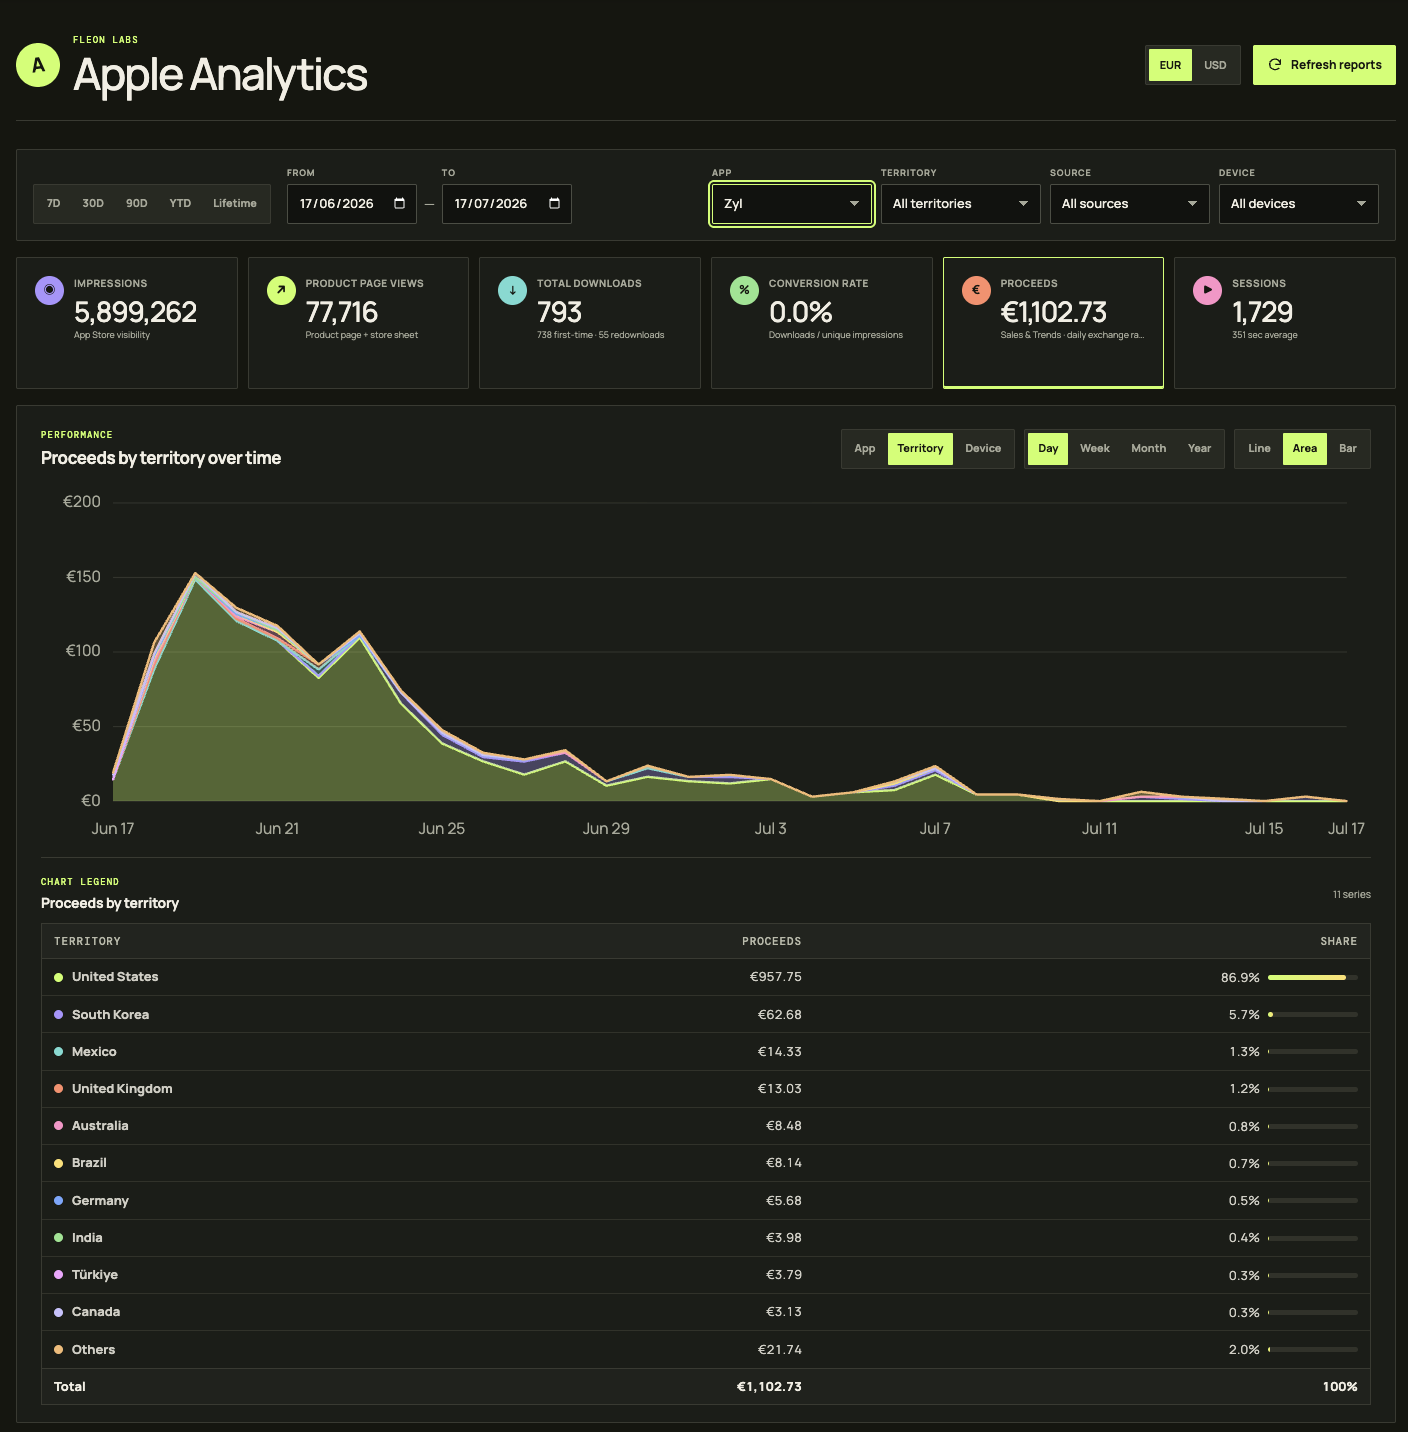Click the '€957.75' proceeds value
1408x1432 pixels.
(776, 977)
